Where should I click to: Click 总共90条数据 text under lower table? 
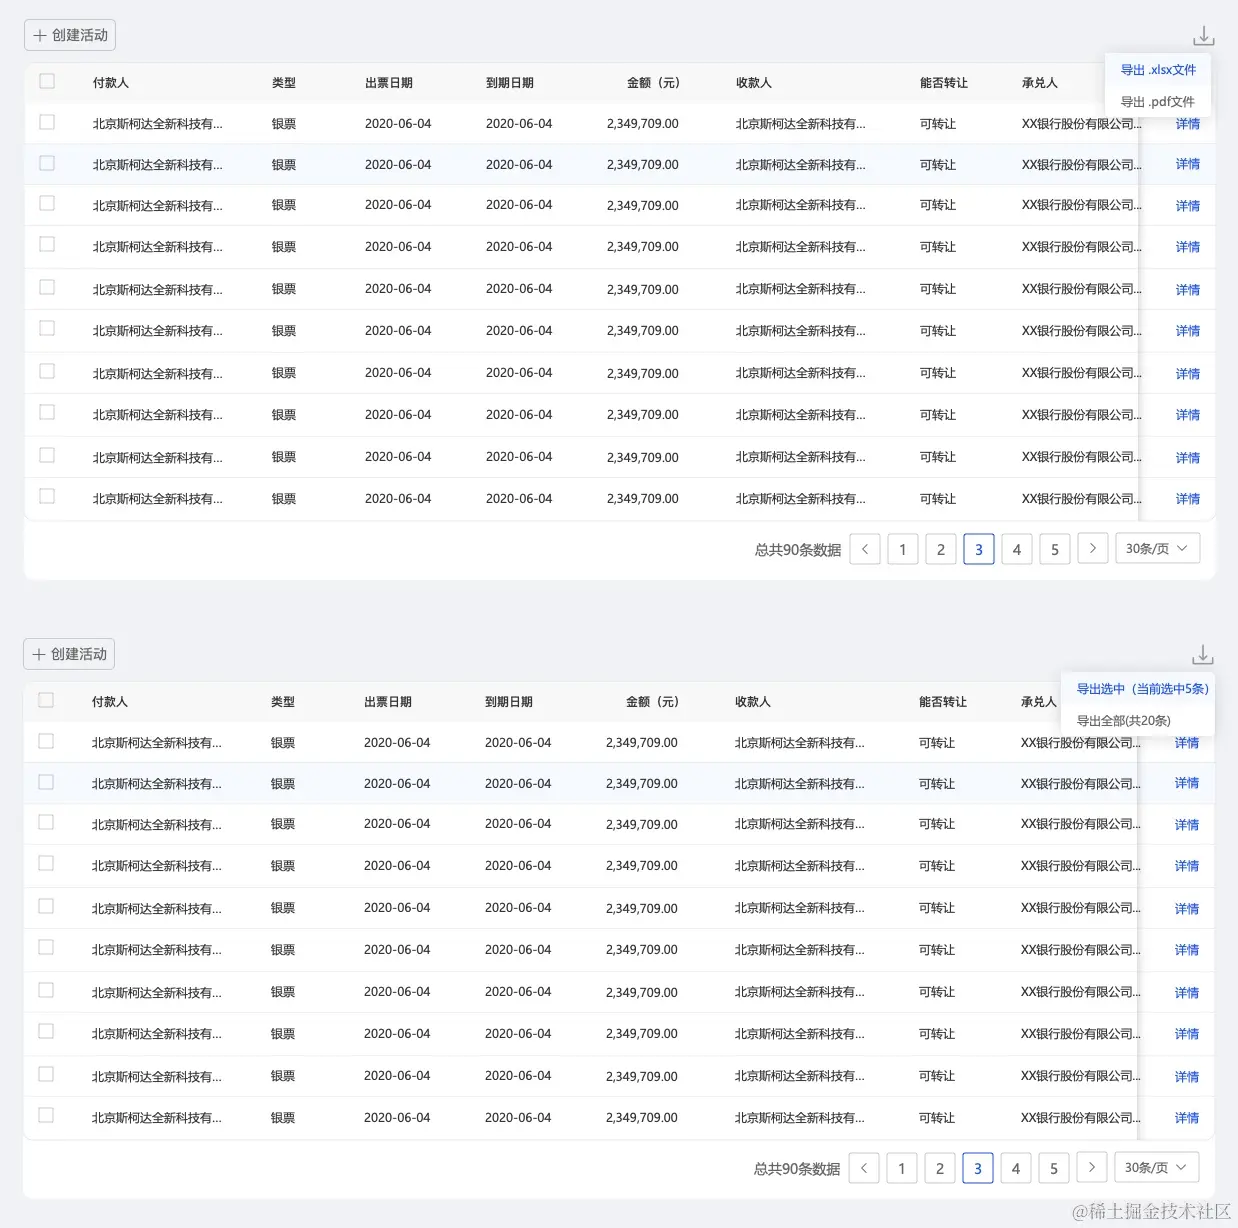[797, 1168]
